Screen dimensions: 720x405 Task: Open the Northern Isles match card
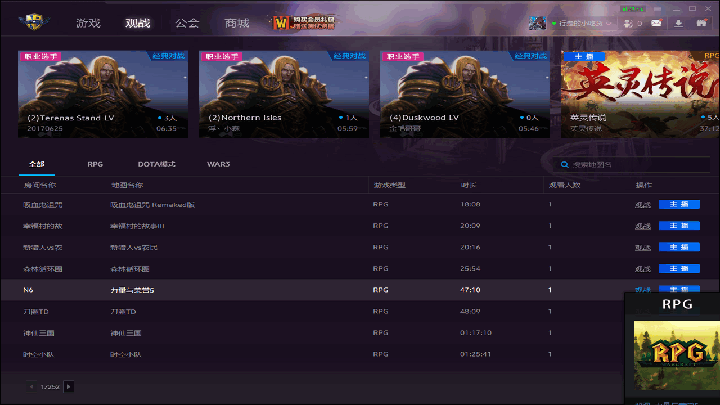coord(284,94)
